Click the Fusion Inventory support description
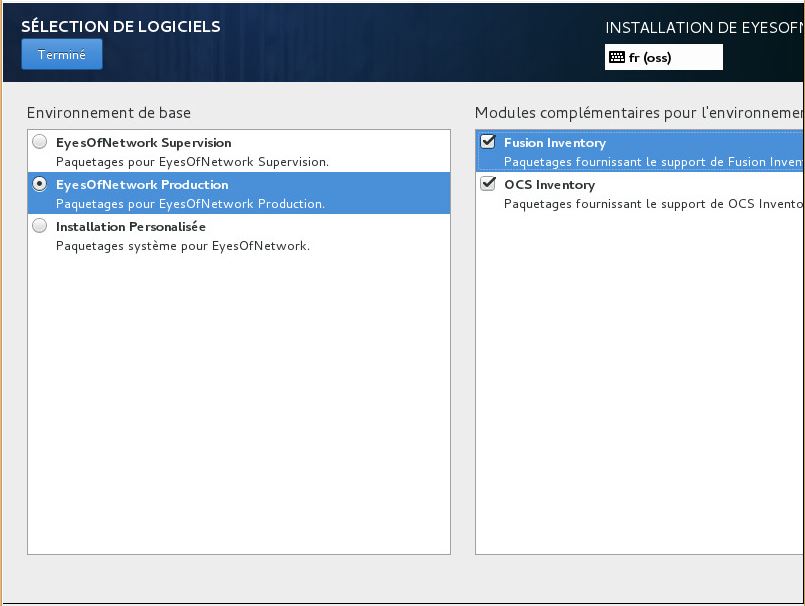Image resolution: width=805 pixels, height=606 pixels. click(x=654, y=162)
